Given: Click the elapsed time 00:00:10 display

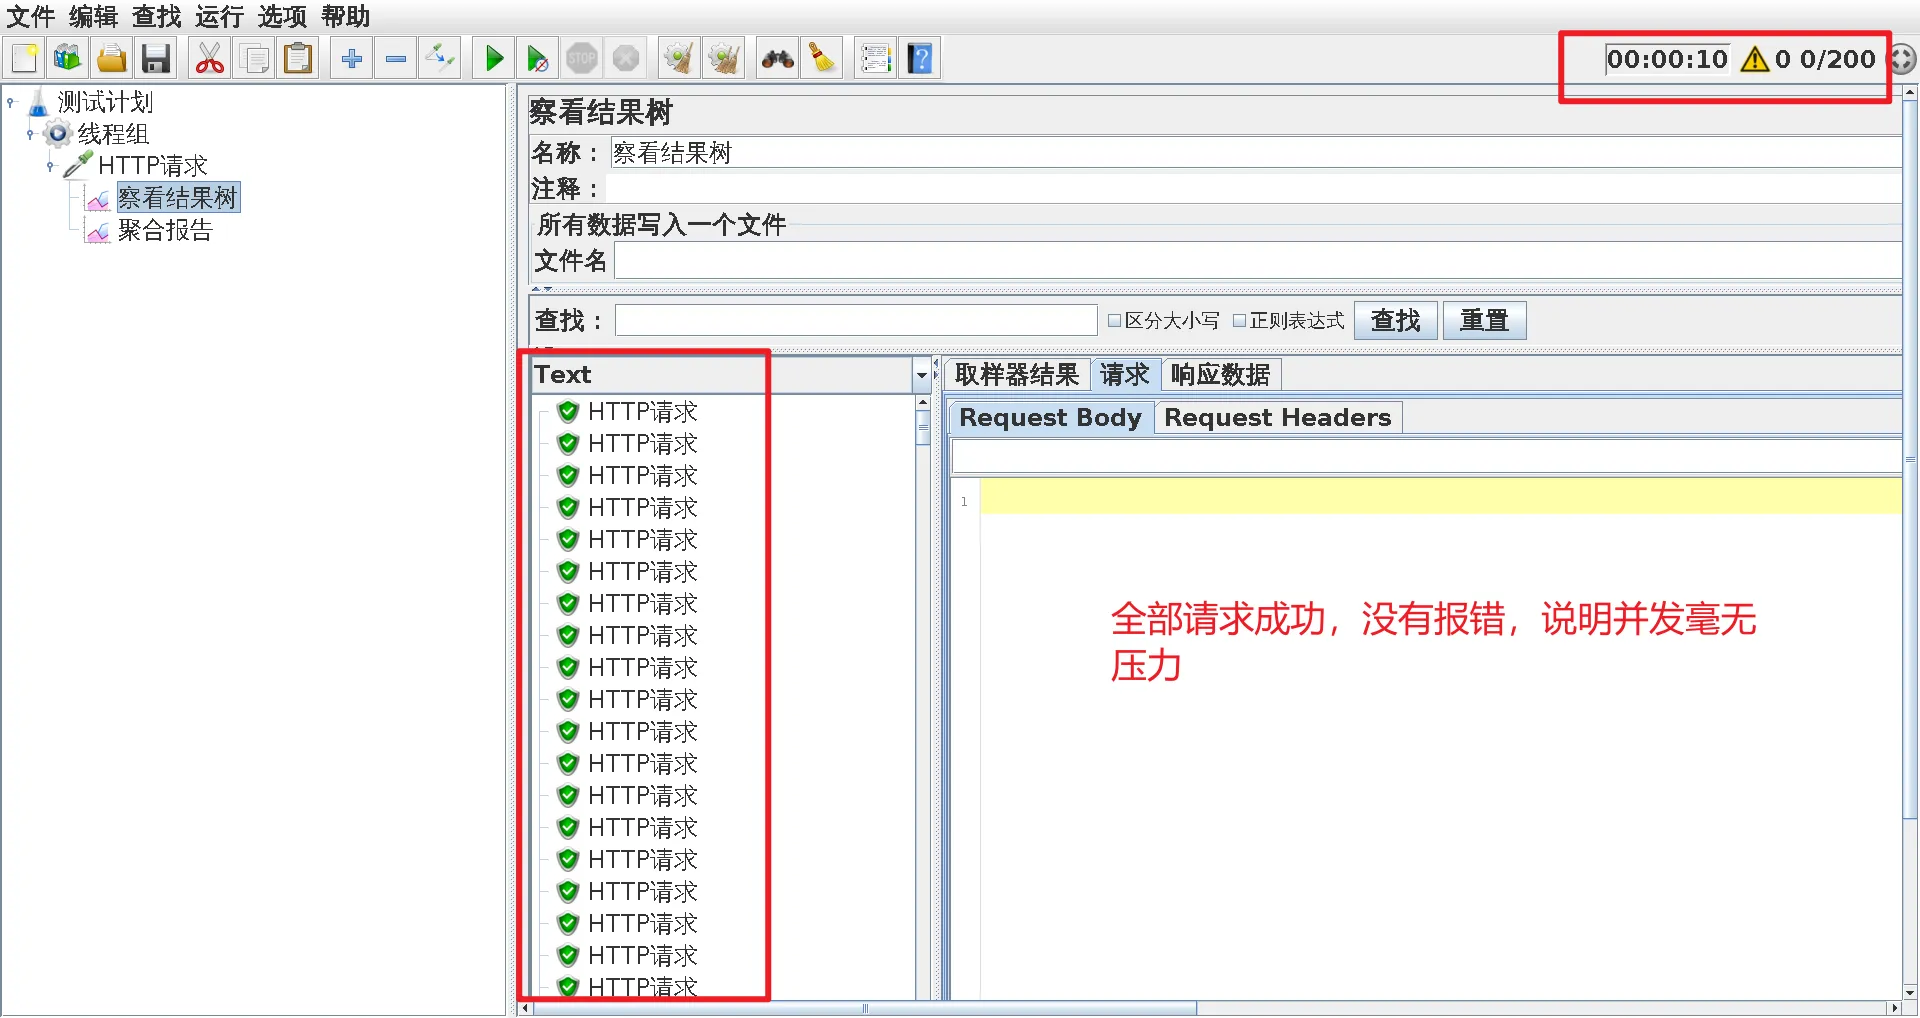Looking at the screenshot, I should pos(1667,60).
